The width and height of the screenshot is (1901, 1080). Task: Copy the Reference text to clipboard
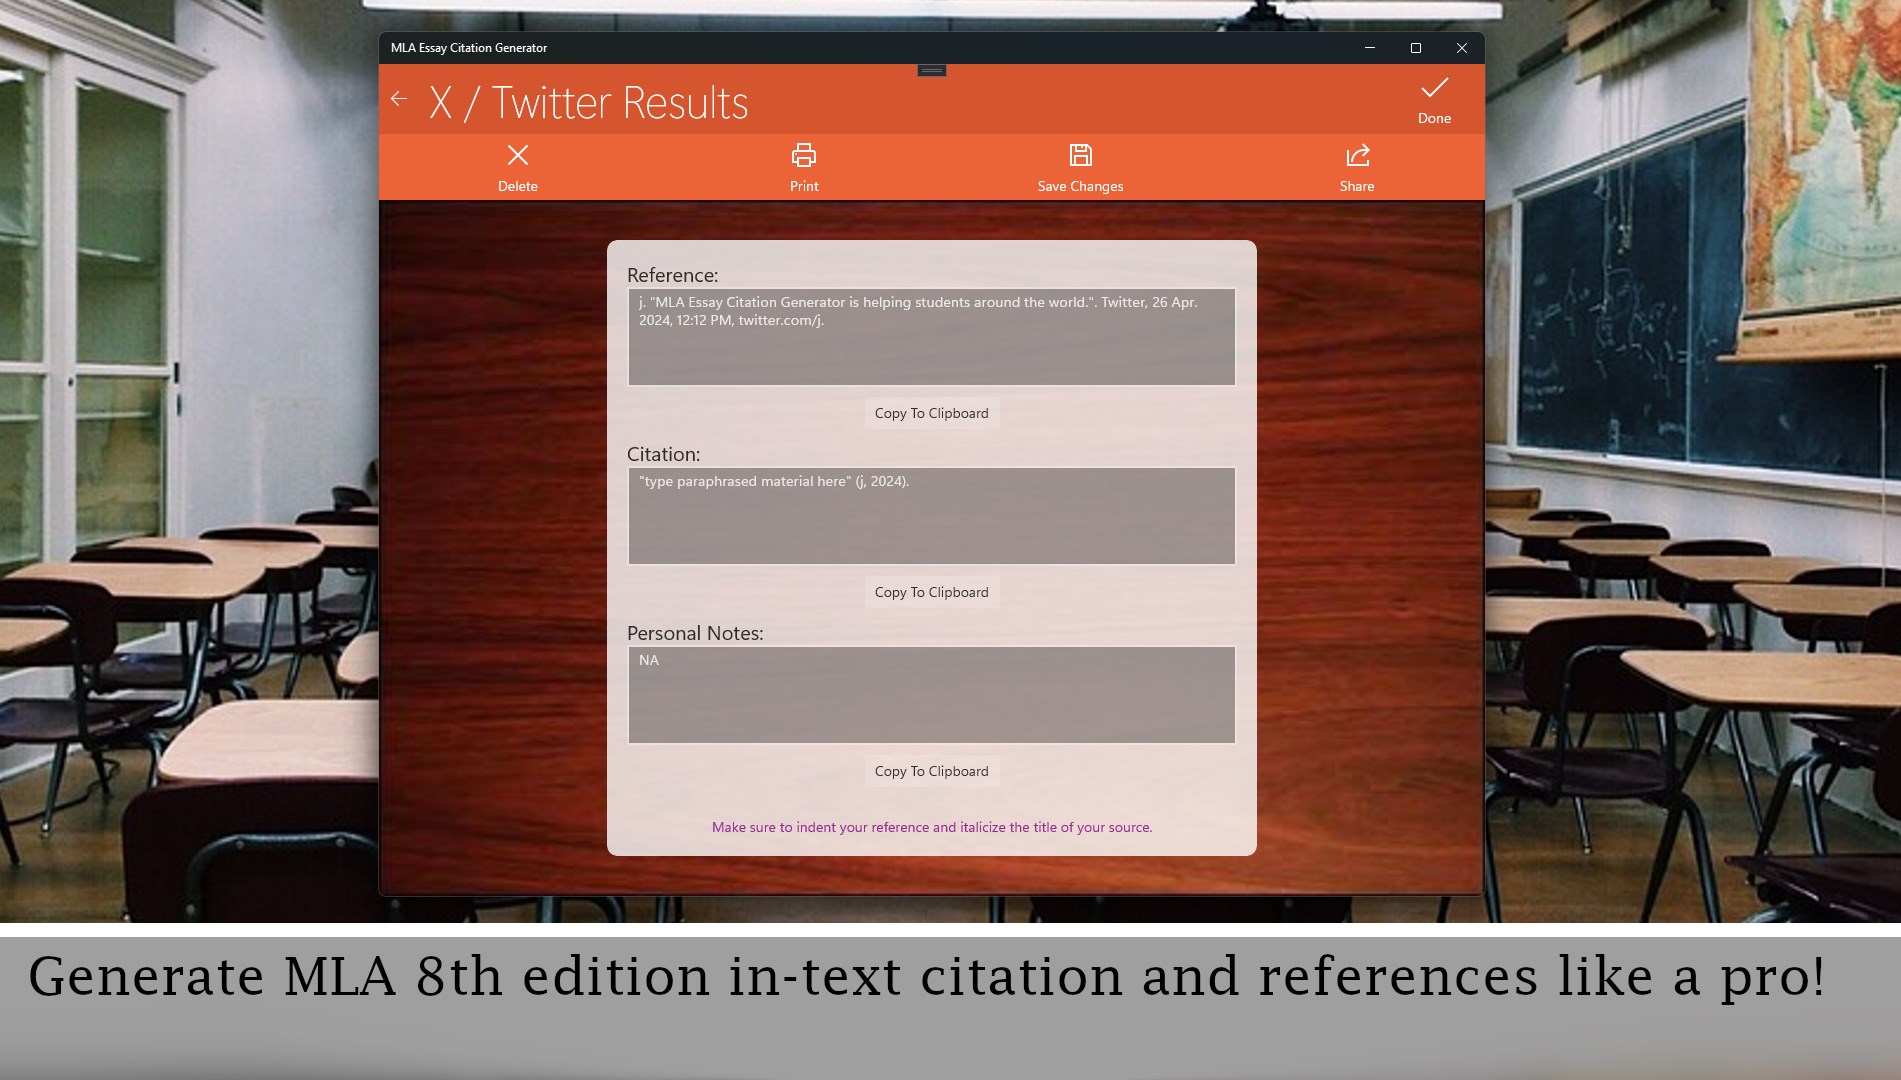click(931, 413)
